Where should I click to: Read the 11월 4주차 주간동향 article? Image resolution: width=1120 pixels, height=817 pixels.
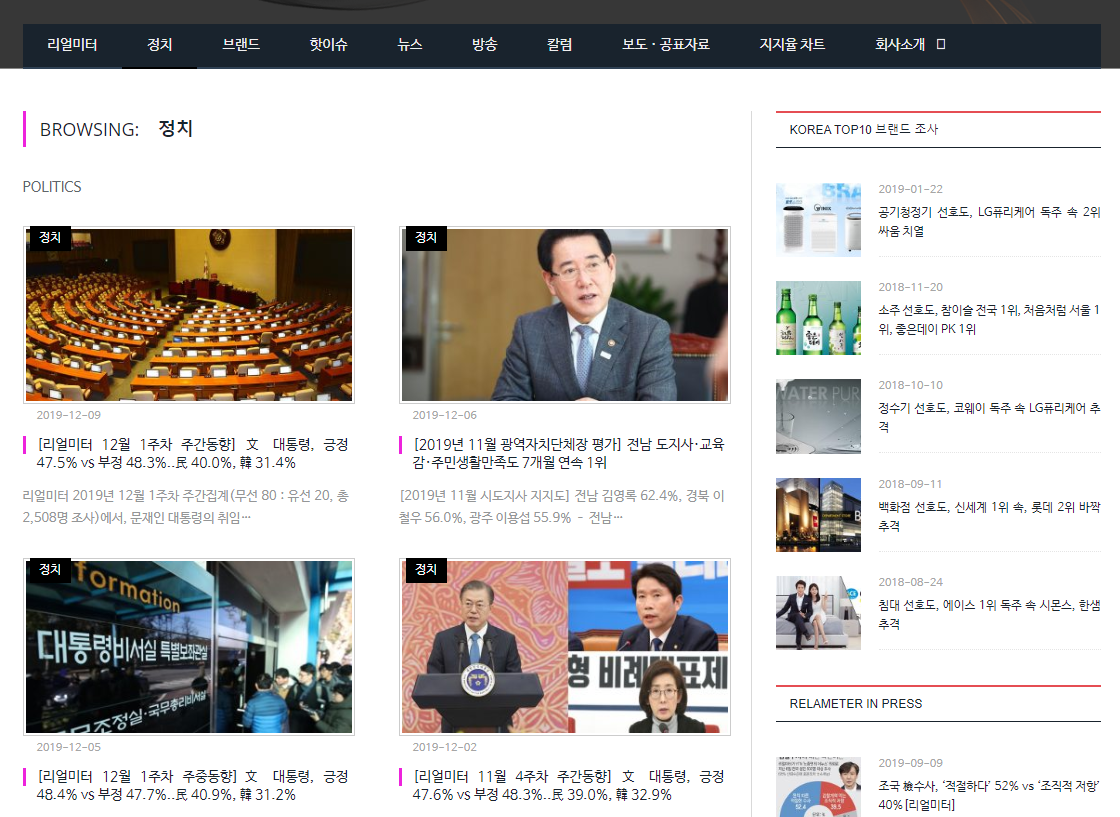(x=568, y=785)
